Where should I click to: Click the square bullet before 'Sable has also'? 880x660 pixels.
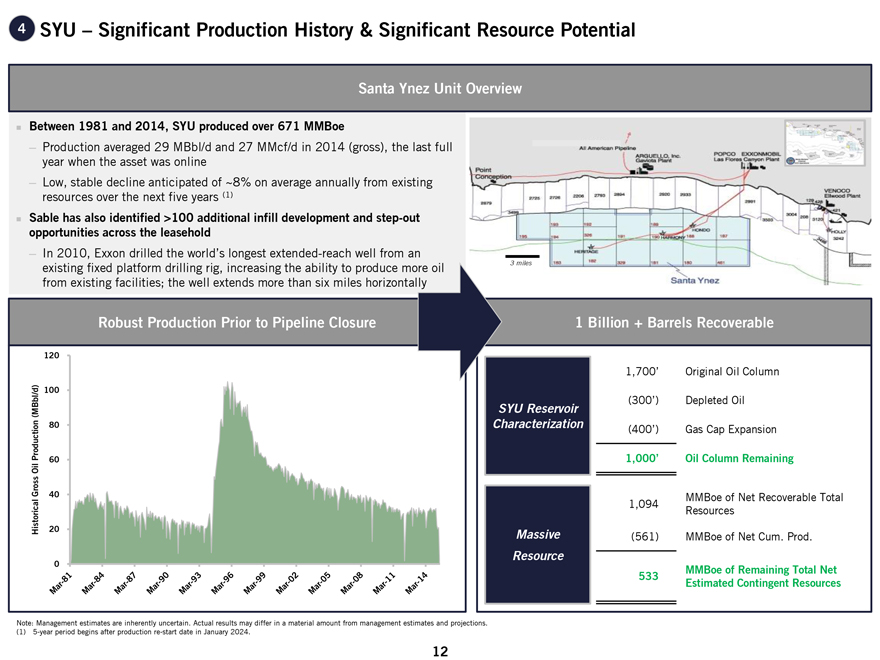(19, 217)
